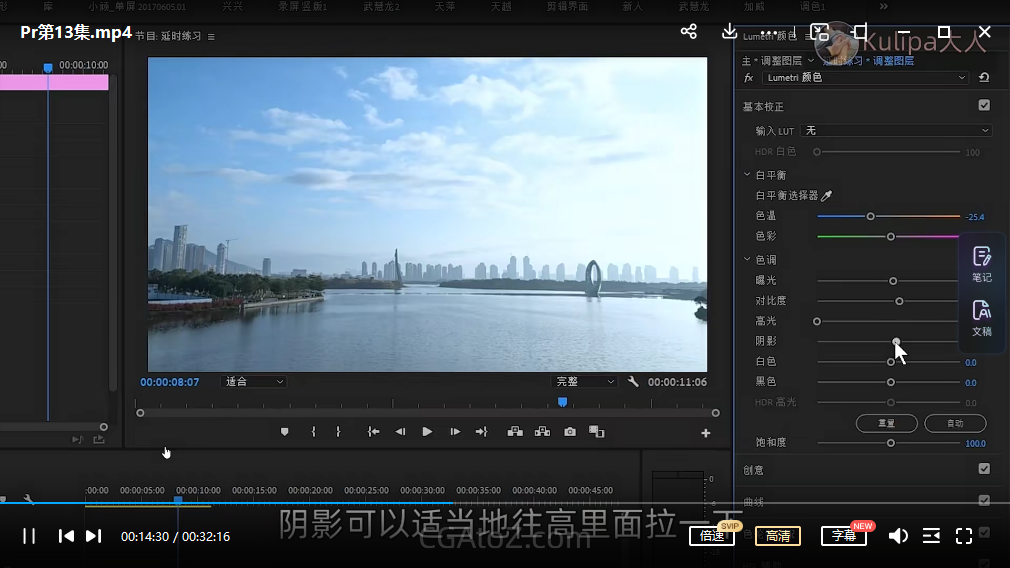This screenshot has height=568, width=1010.
Task: Toggle the 曲线 section checkbox
Action: 984,501
